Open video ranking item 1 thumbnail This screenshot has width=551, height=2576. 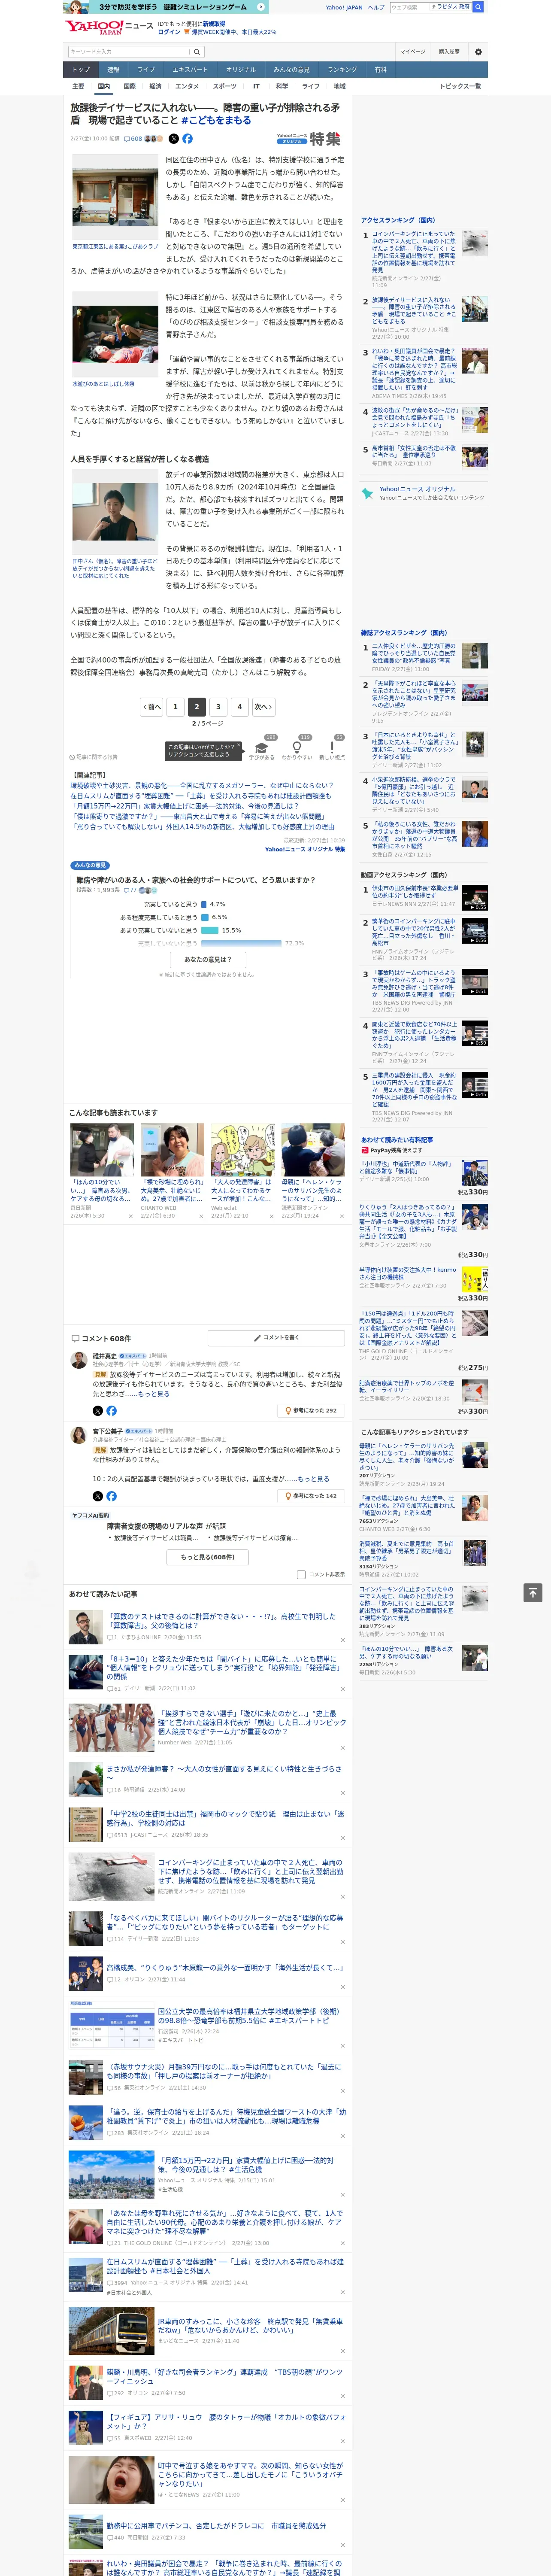tap(475, 897)
